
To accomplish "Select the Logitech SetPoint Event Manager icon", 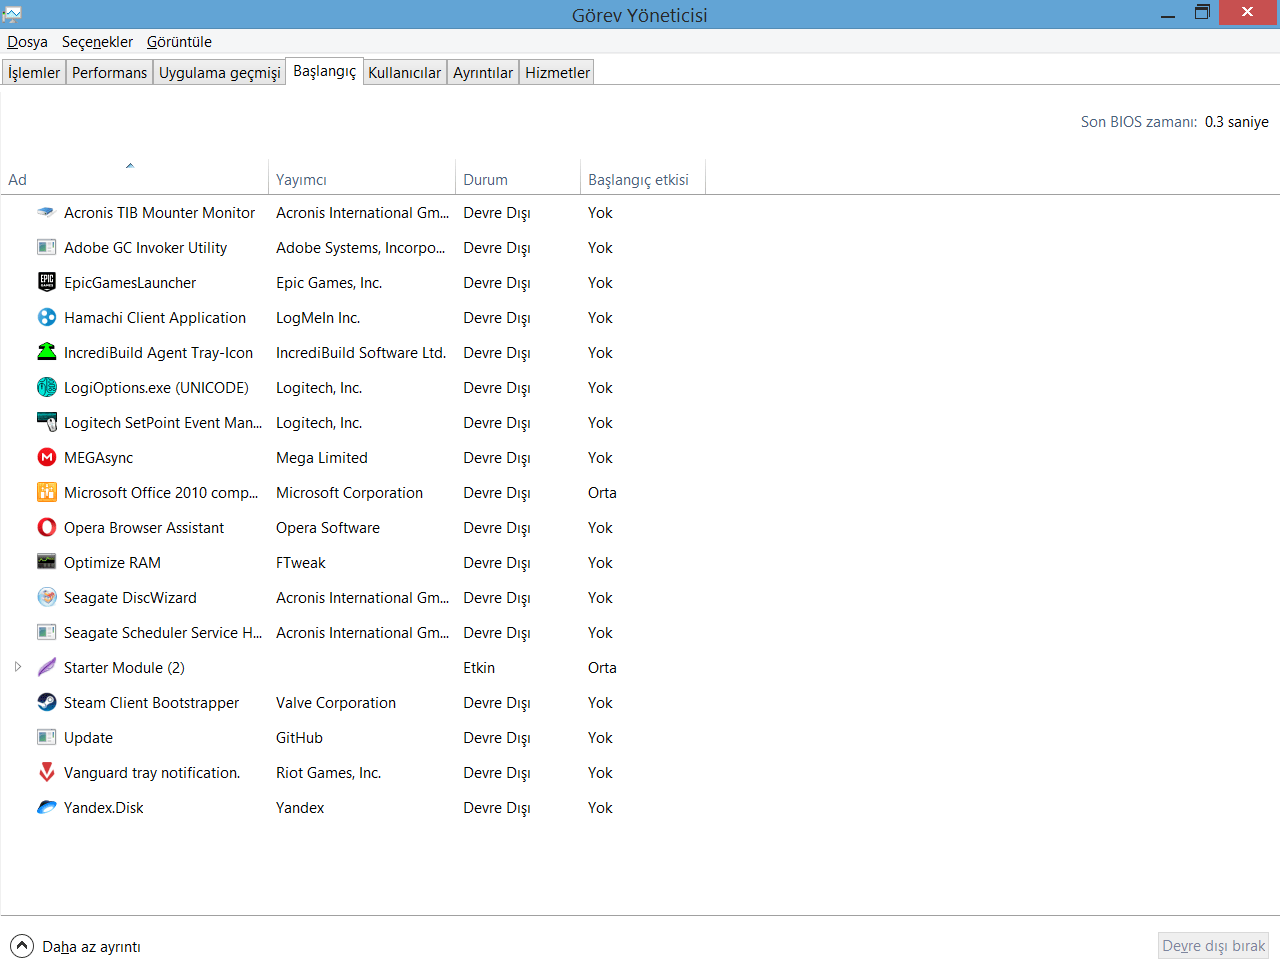I will (x=46, y=422).
